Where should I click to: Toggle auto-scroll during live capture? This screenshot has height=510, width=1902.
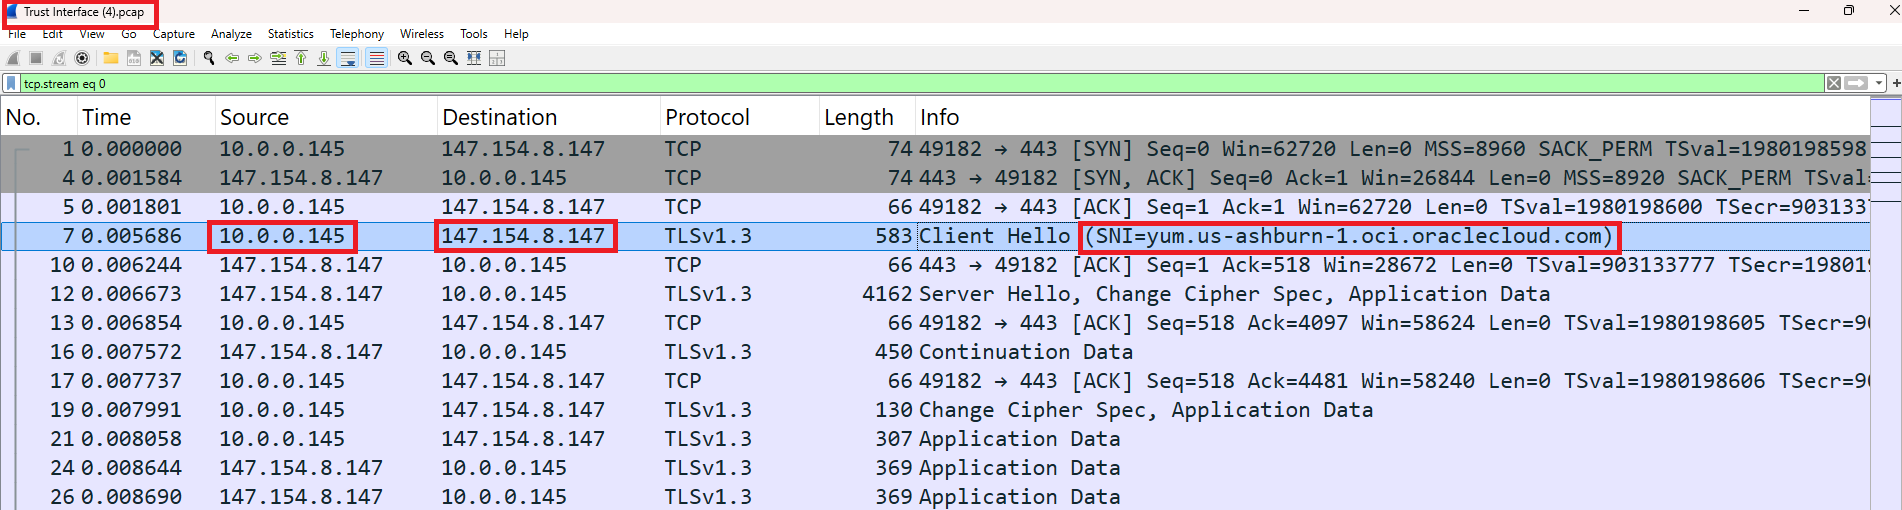point(348,58)
